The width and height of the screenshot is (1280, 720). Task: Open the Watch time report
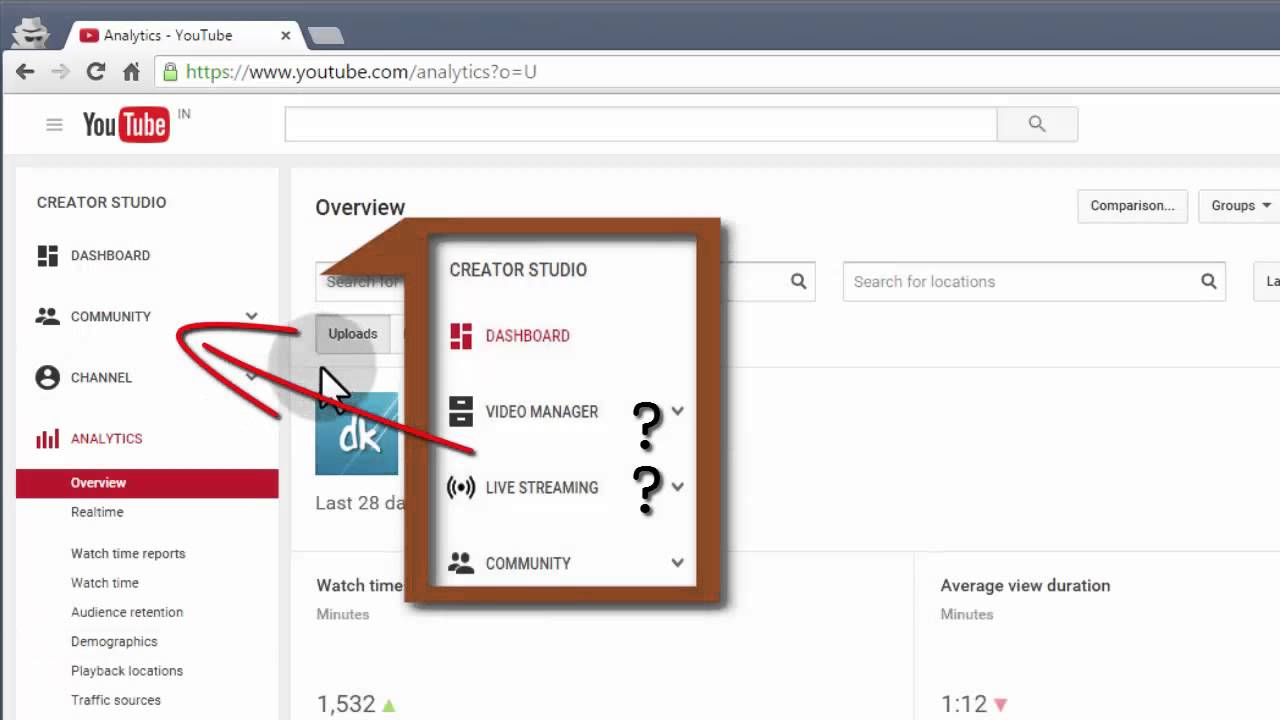coord(105,583)
